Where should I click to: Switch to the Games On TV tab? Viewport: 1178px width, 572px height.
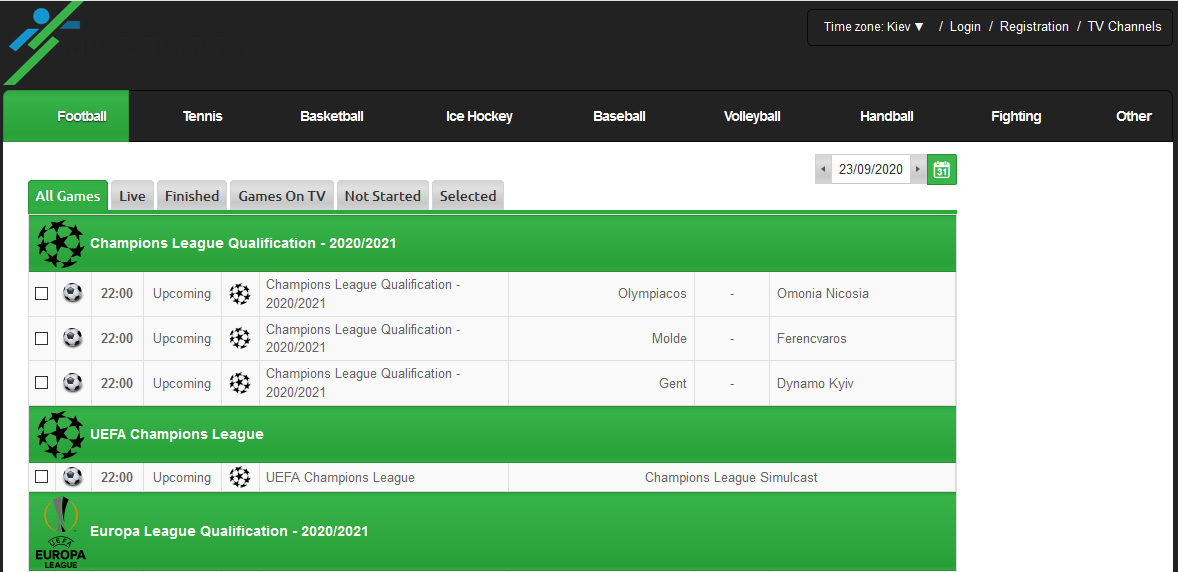click(282, 196)
